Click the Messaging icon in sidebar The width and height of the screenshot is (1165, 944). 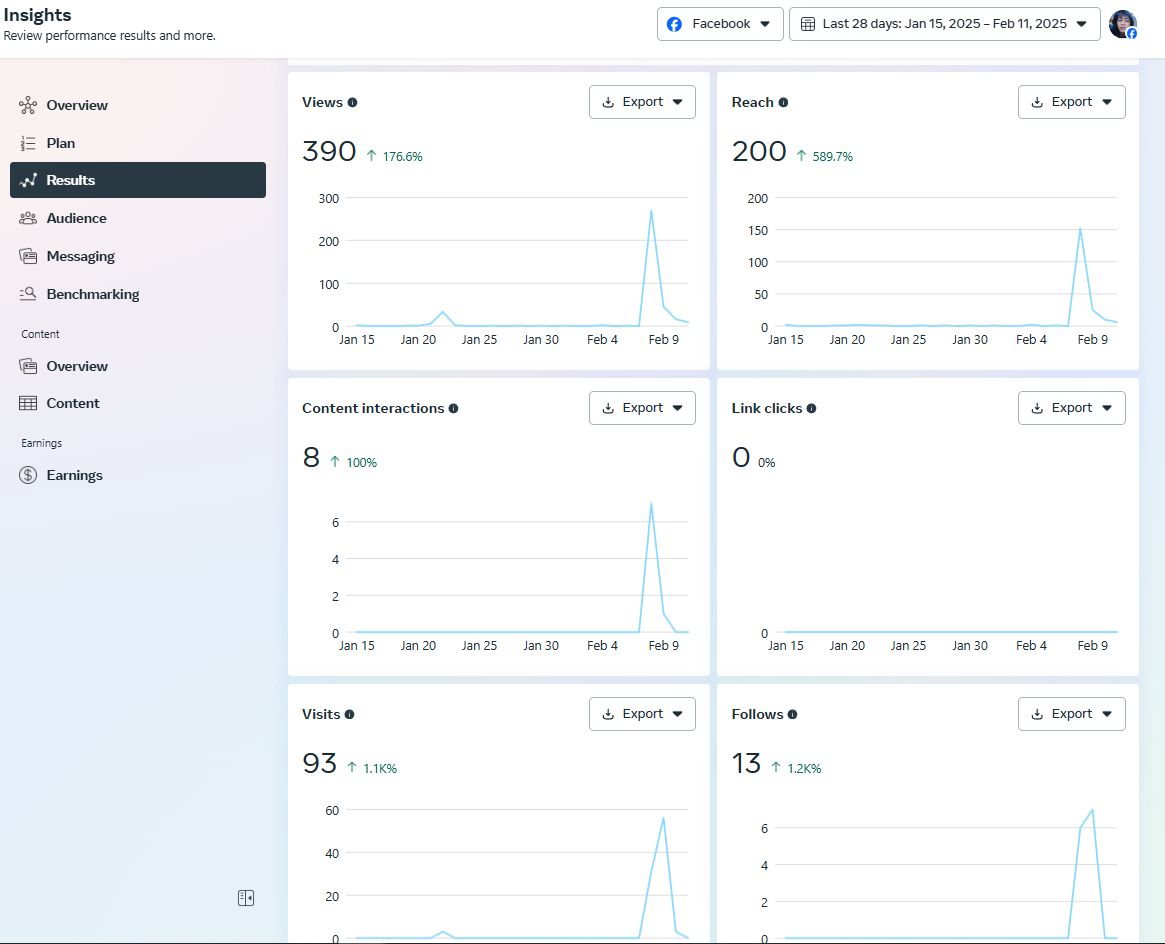pyautogui.click(x=28, y=256)
